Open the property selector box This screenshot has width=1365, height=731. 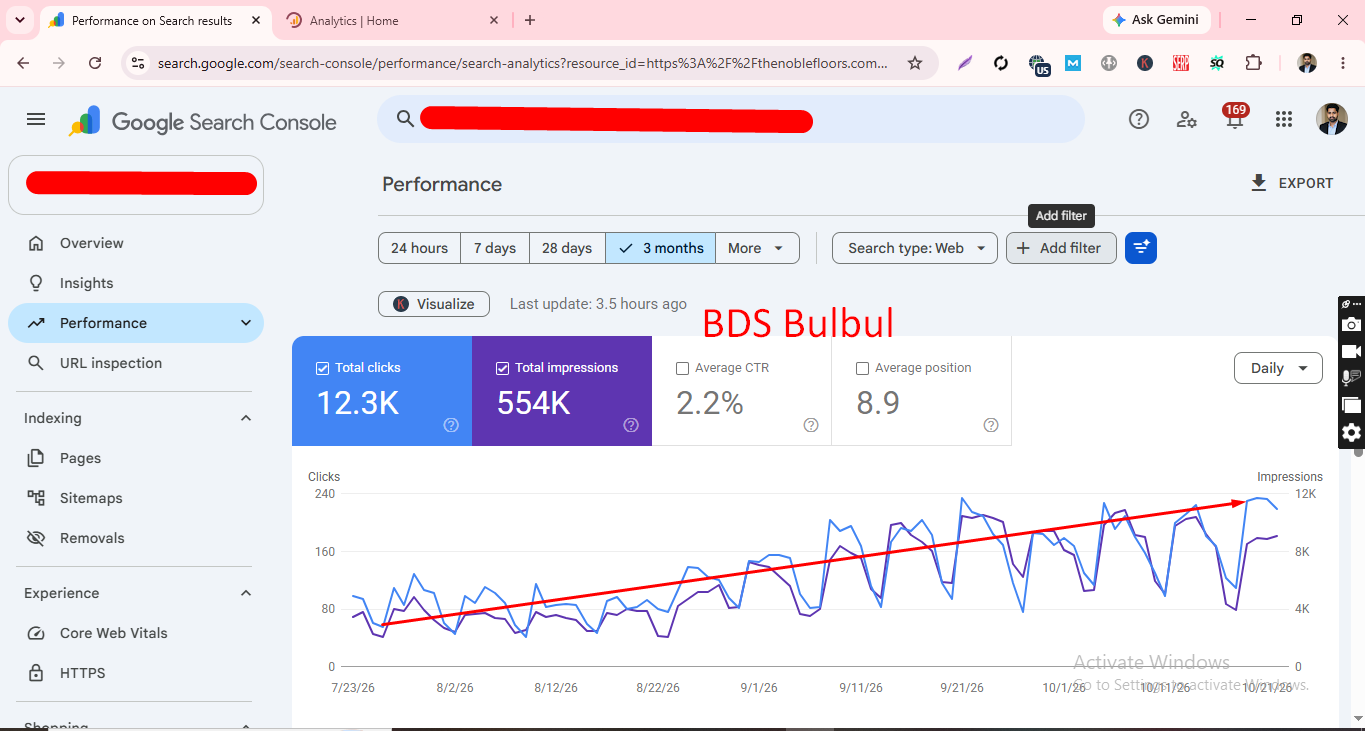[x=136, y=184]
